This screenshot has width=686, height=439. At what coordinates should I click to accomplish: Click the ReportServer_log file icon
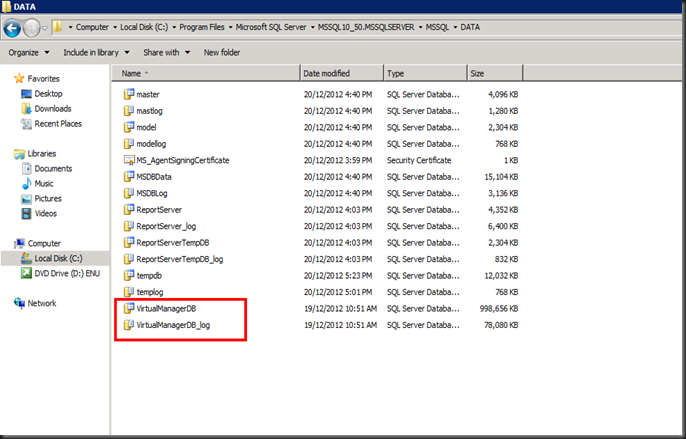pyautogui.click(x=129, y=226)
